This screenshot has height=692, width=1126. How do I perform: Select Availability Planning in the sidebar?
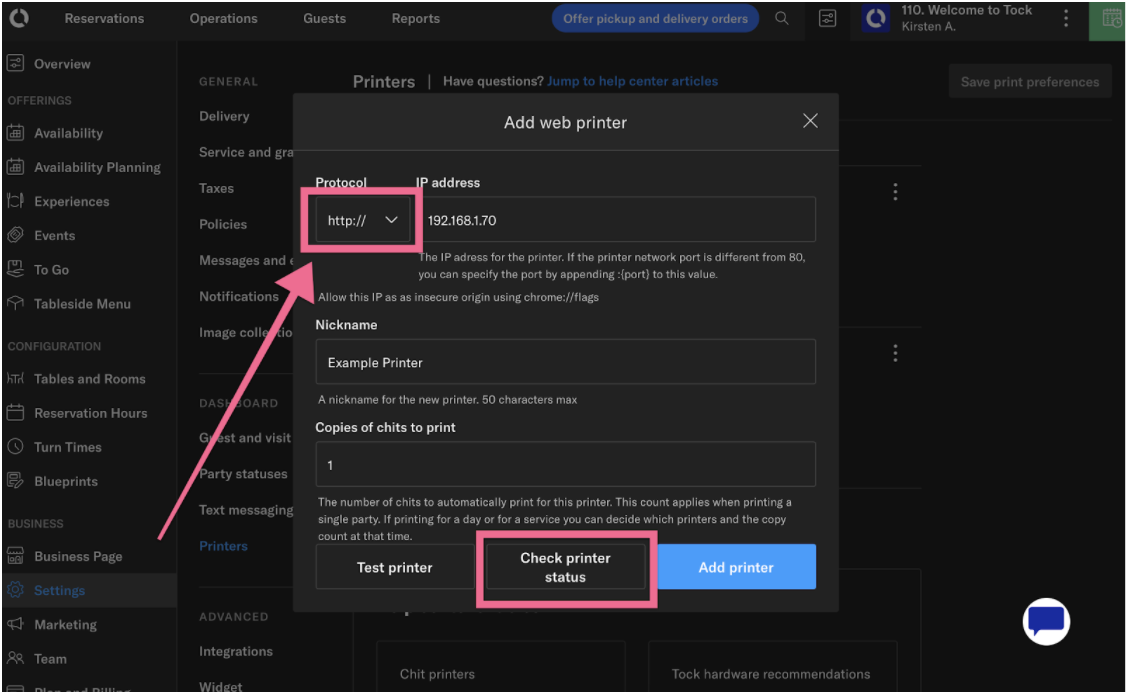click(x=97, y=167)
